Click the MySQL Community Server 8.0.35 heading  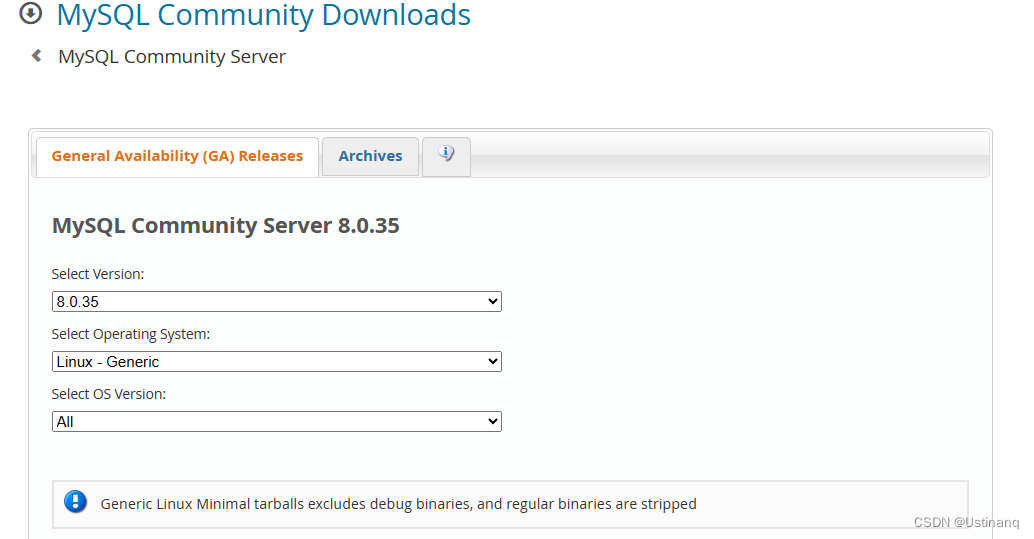pos(226,226)
